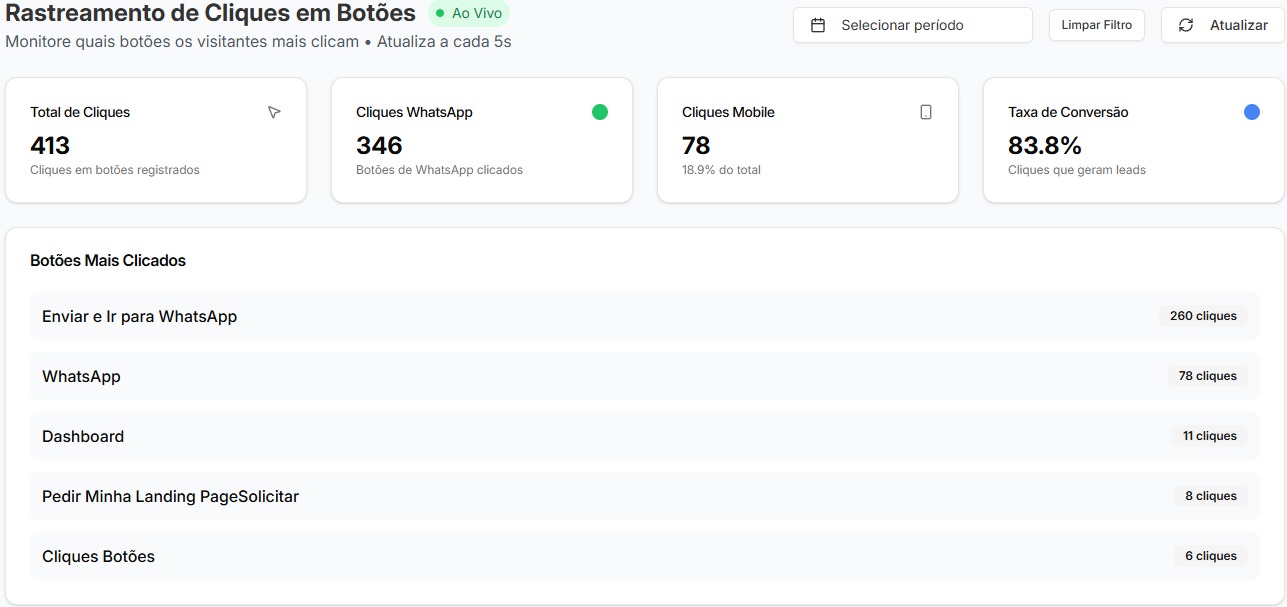
Task: Click the cursor pointer icon in Total de Cliques
Action: tap(274, 112)
